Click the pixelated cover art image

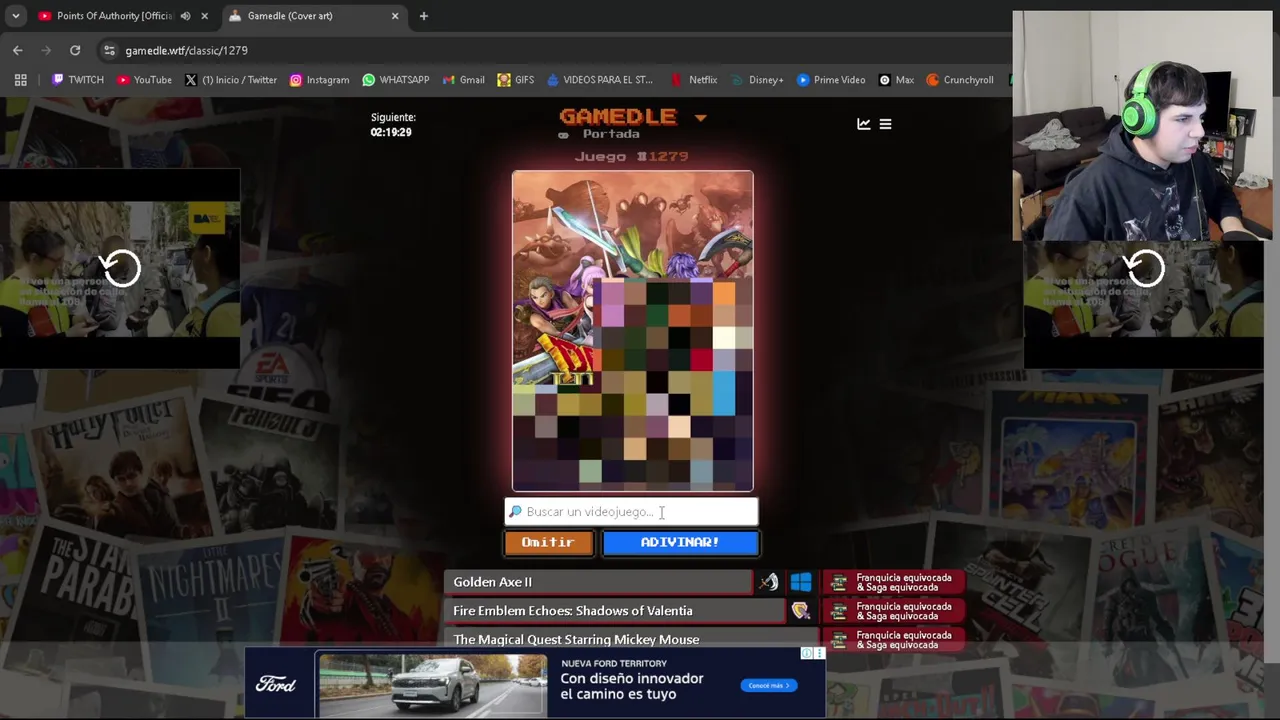tap(633, 331)
